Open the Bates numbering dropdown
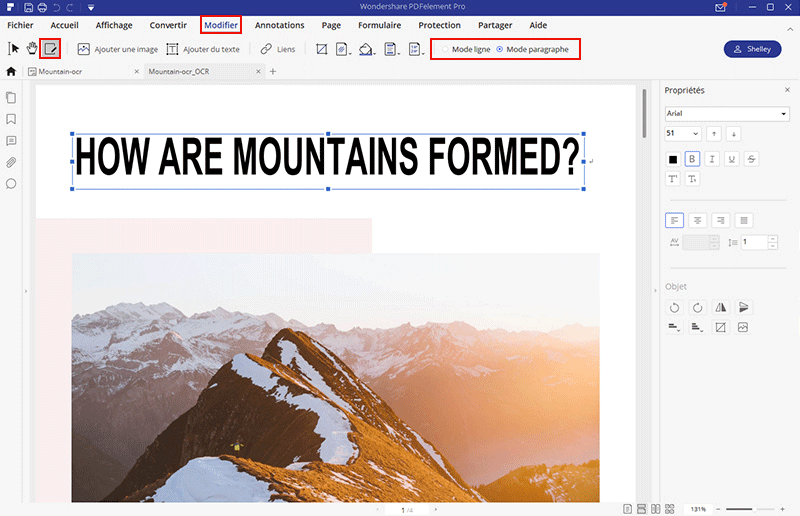This screenshot has height=516, width=800. tap(416, 50)
